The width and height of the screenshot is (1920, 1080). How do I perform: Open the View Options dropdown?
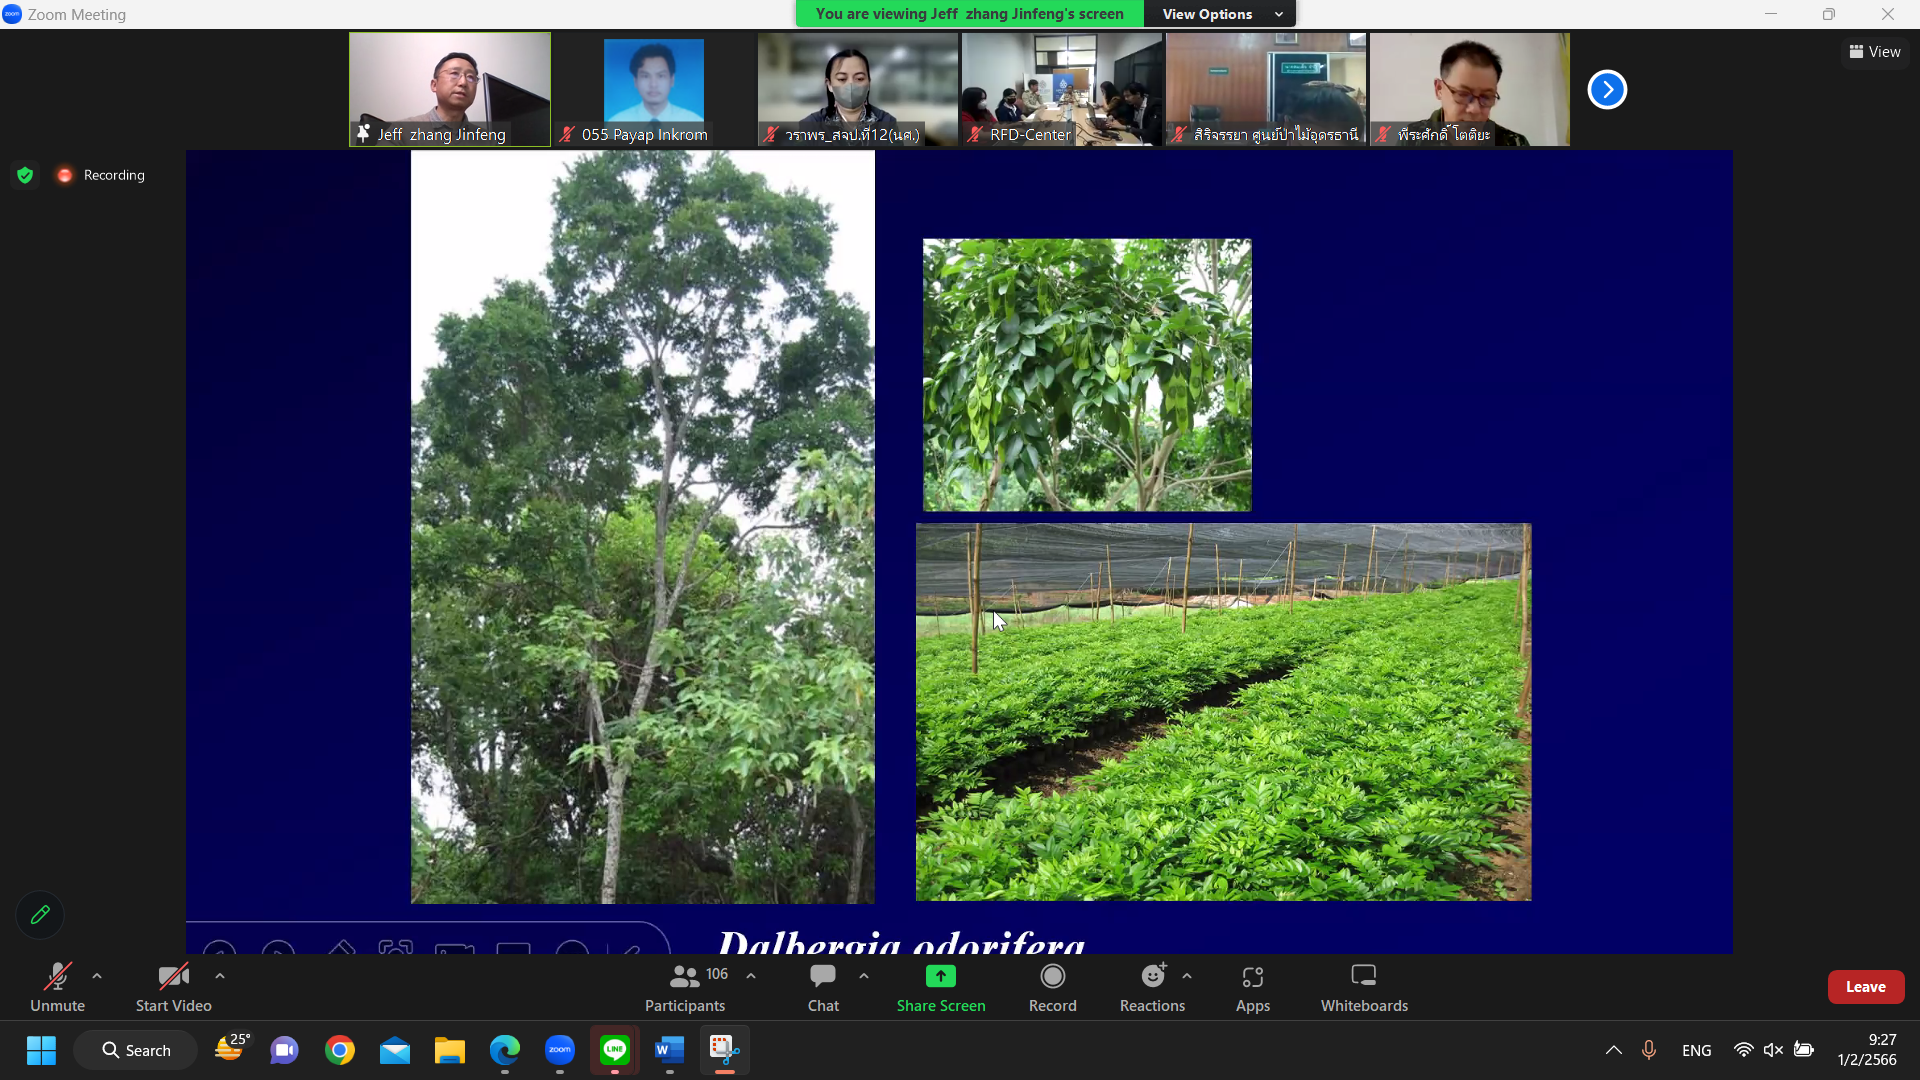click(x=1221, y=14)
